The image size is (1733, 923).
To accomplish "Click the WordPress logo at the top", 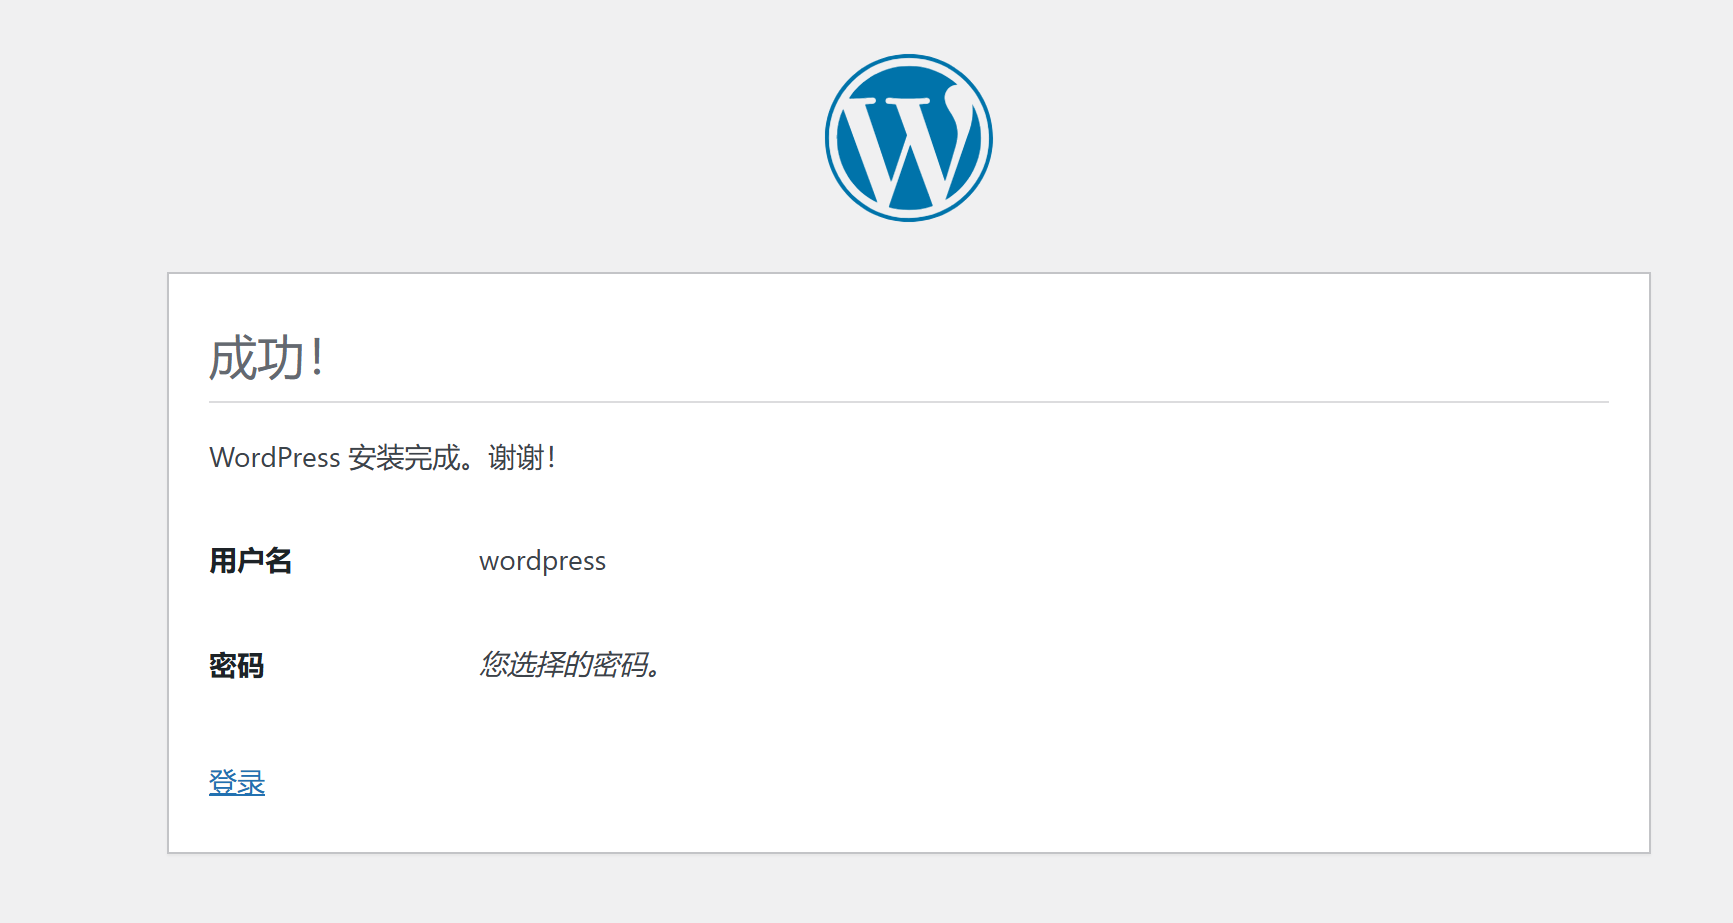I will [908, 138].
